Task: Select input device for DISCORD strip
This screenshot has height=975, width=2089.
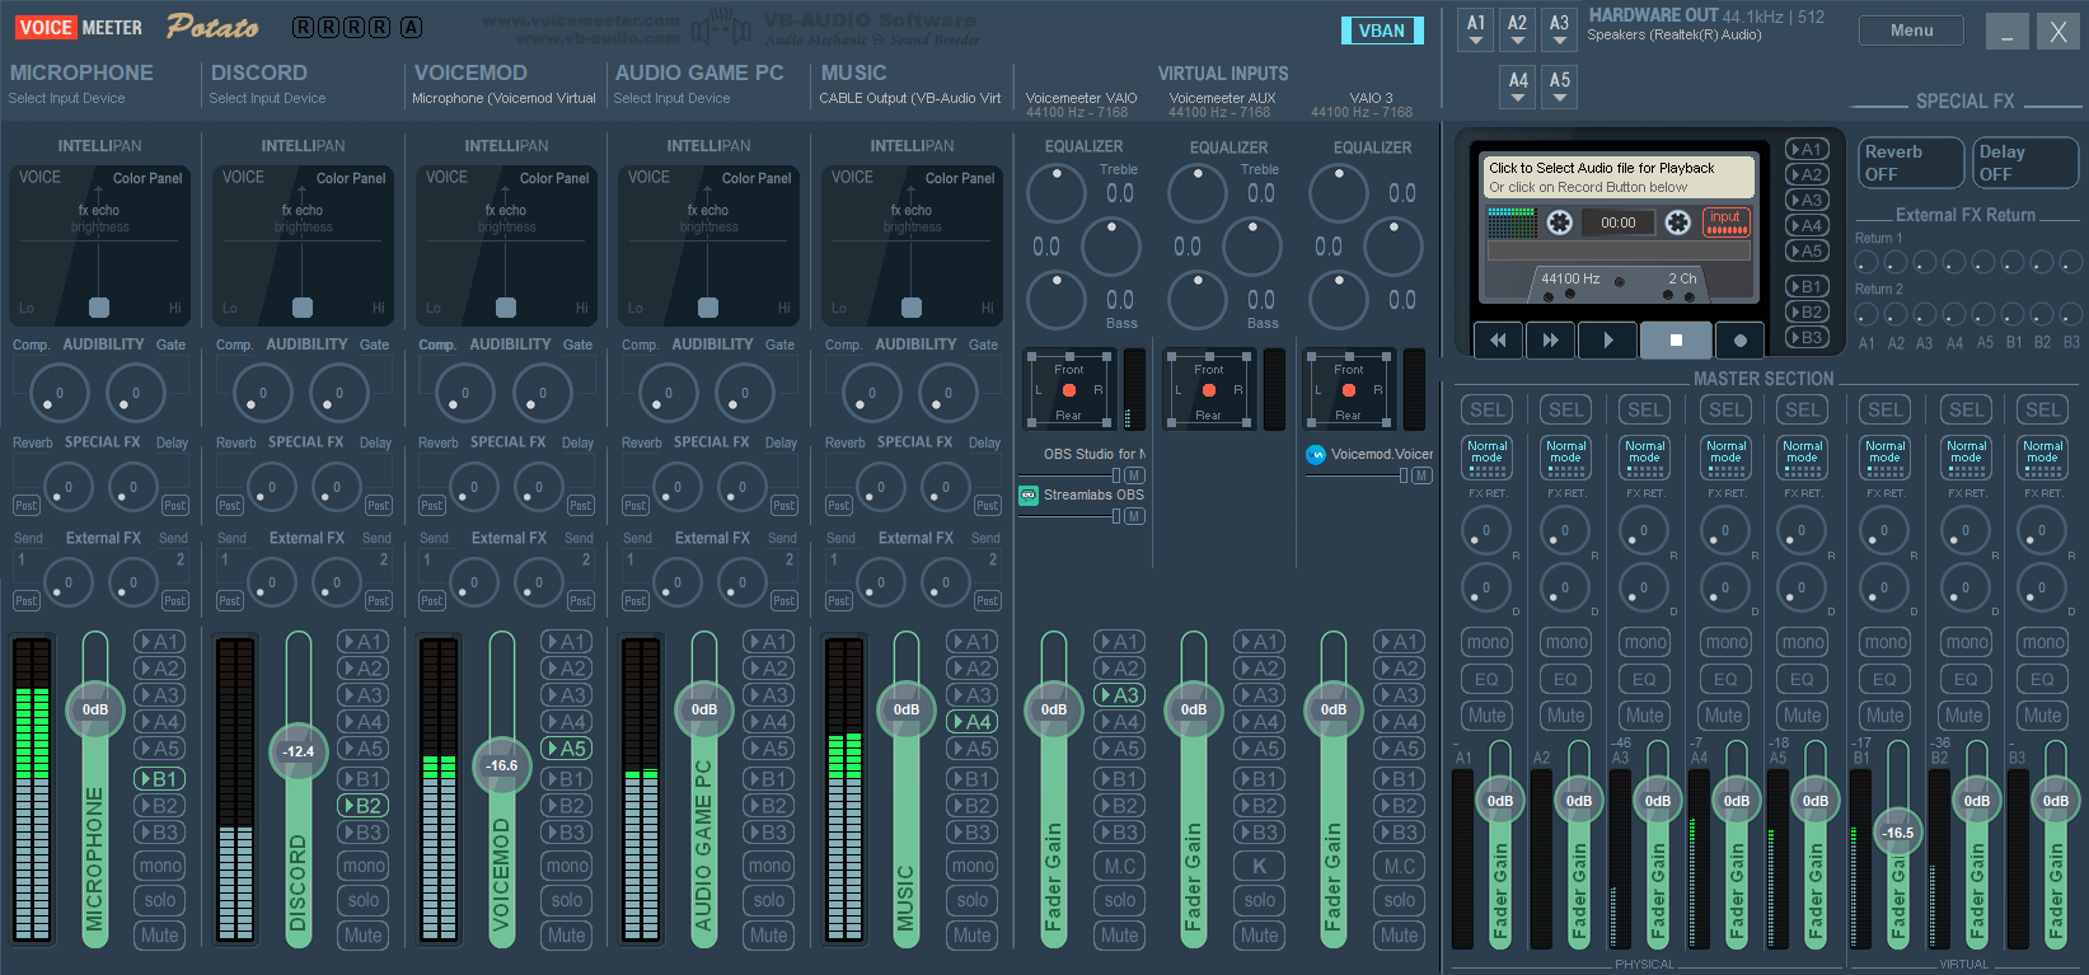Action: point(267,98)
